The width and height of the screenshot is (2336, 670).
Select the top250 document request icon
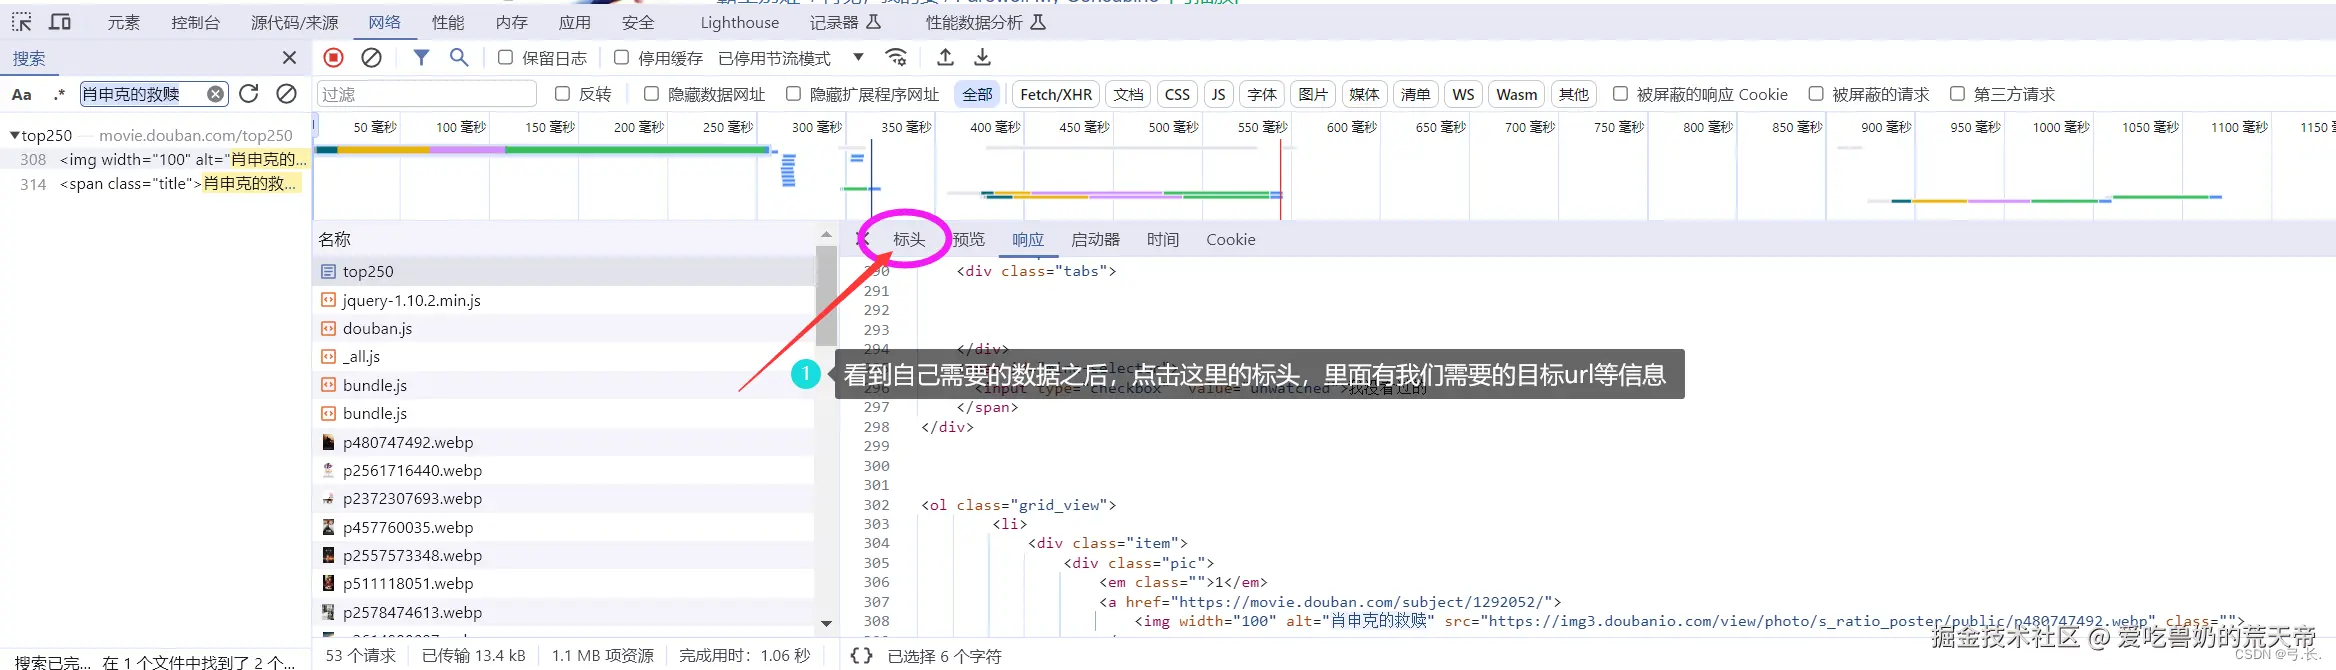point(328,271)
